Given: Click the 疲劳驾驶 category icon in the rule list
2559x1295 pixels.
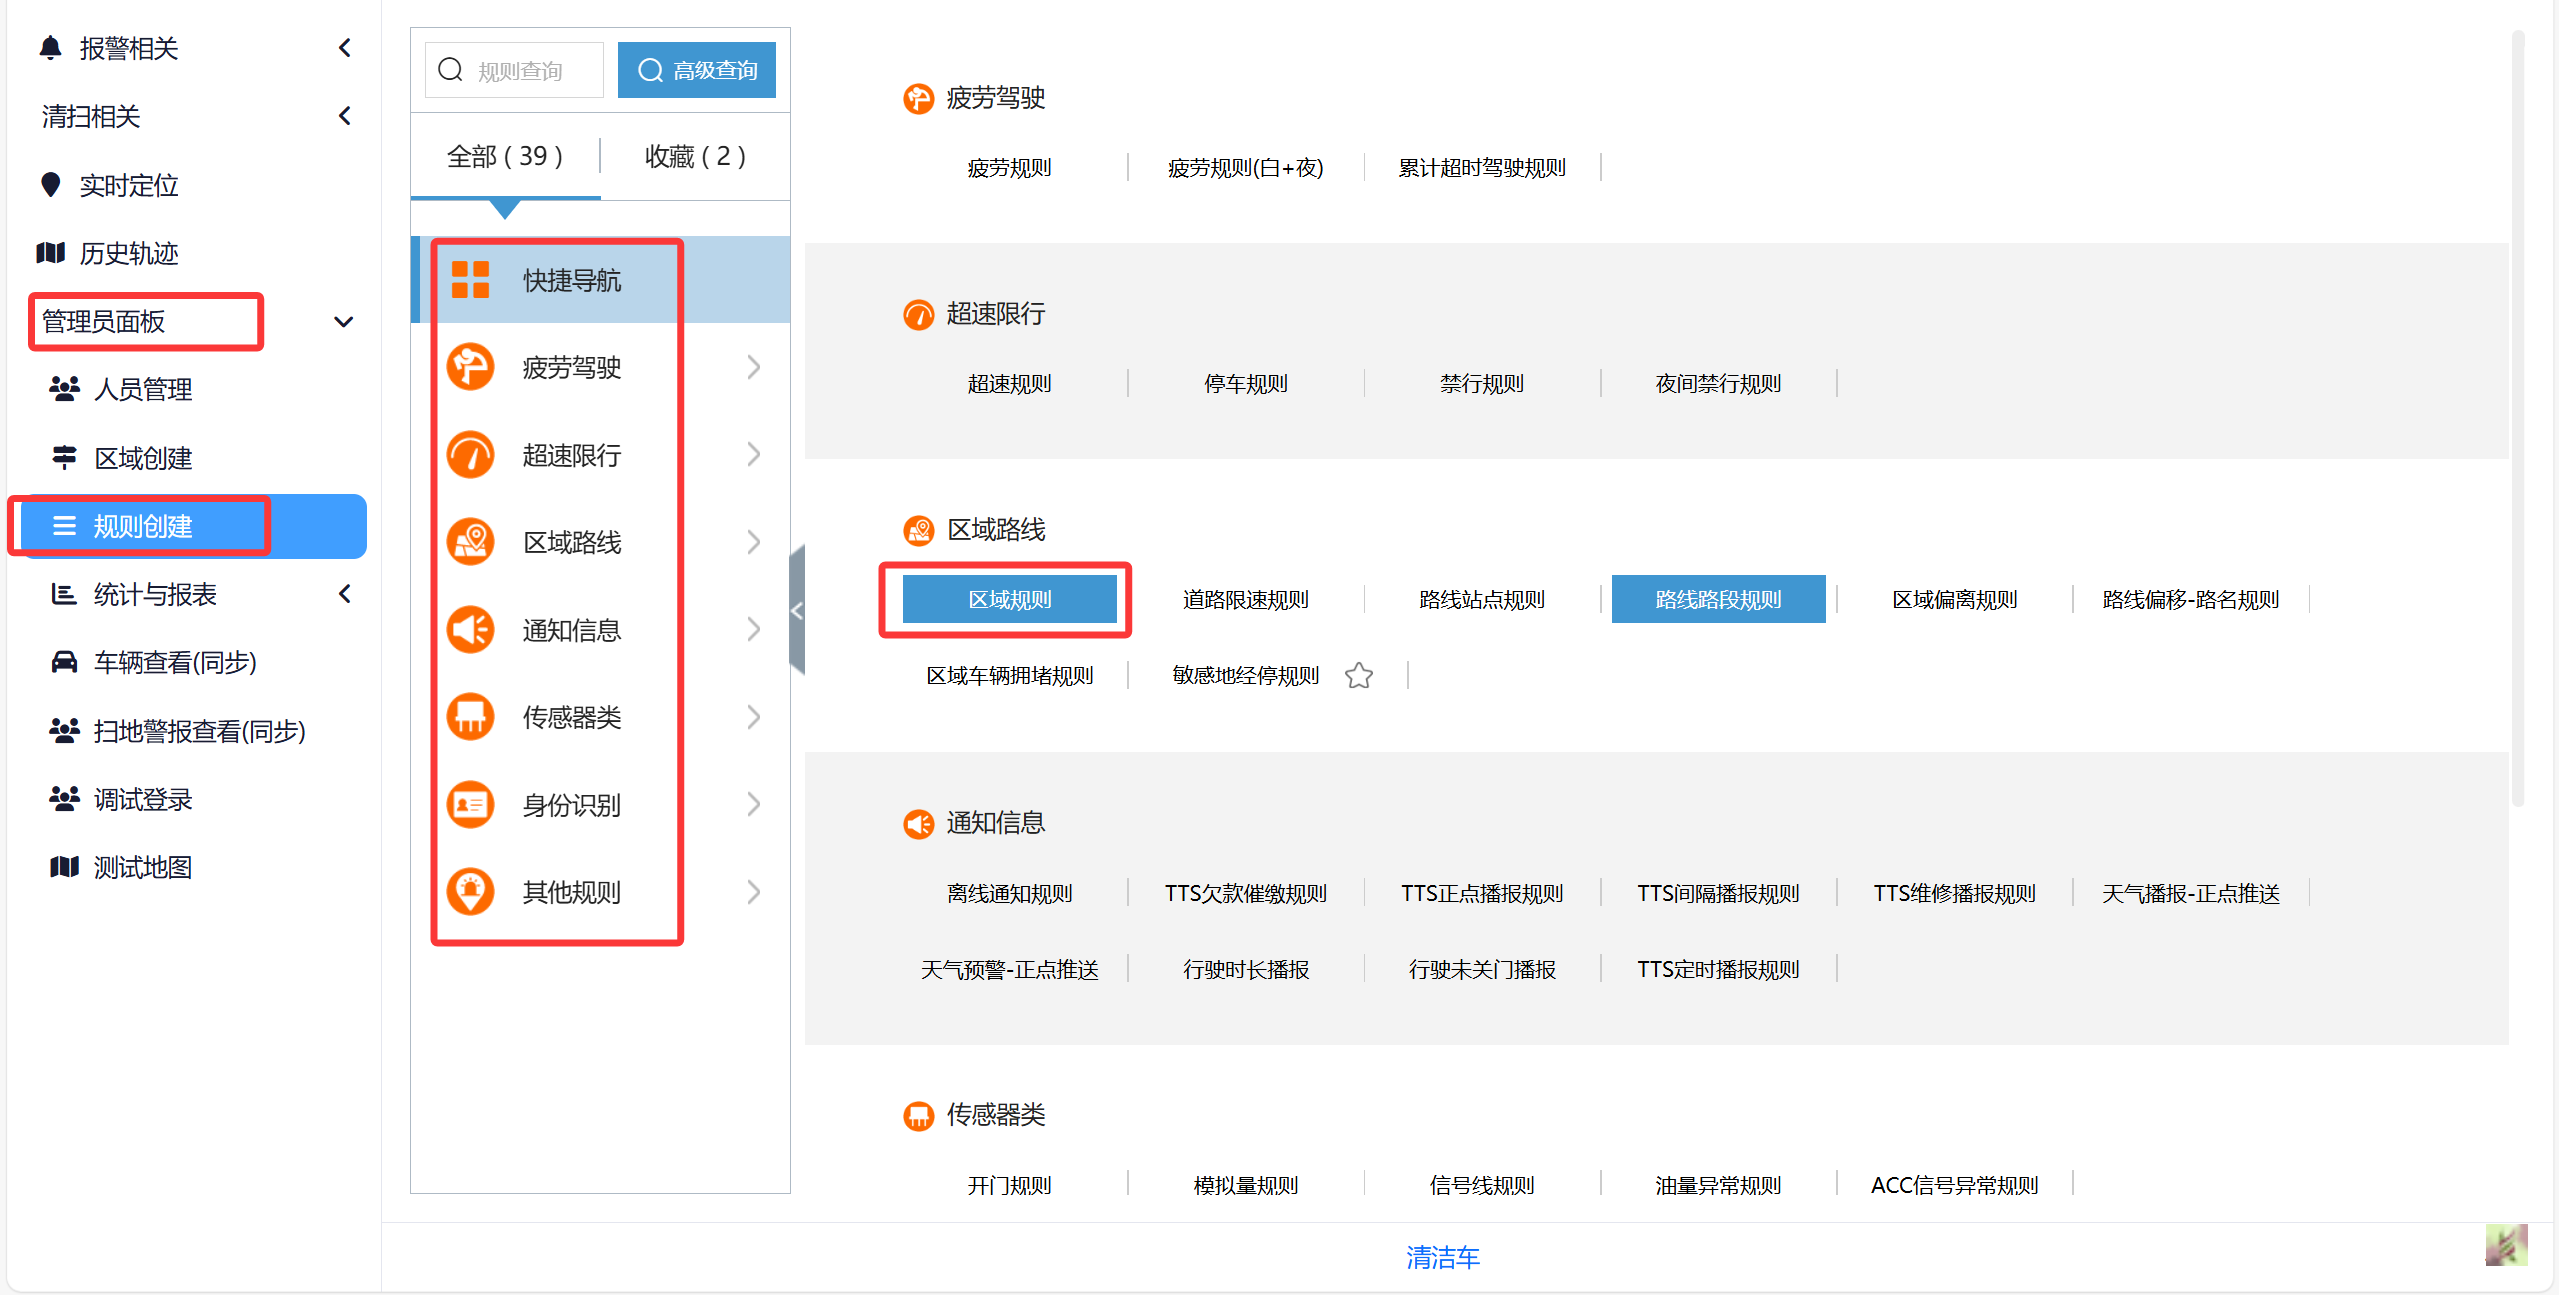Looking at the screenshot, I should click(470, 367).
